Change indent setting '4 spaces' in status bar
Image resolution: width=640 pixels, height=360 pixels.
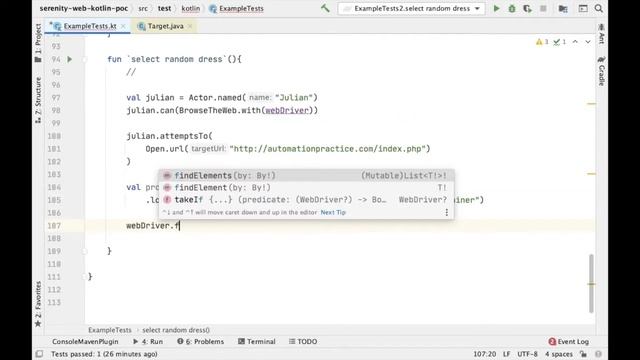[558, 354]
